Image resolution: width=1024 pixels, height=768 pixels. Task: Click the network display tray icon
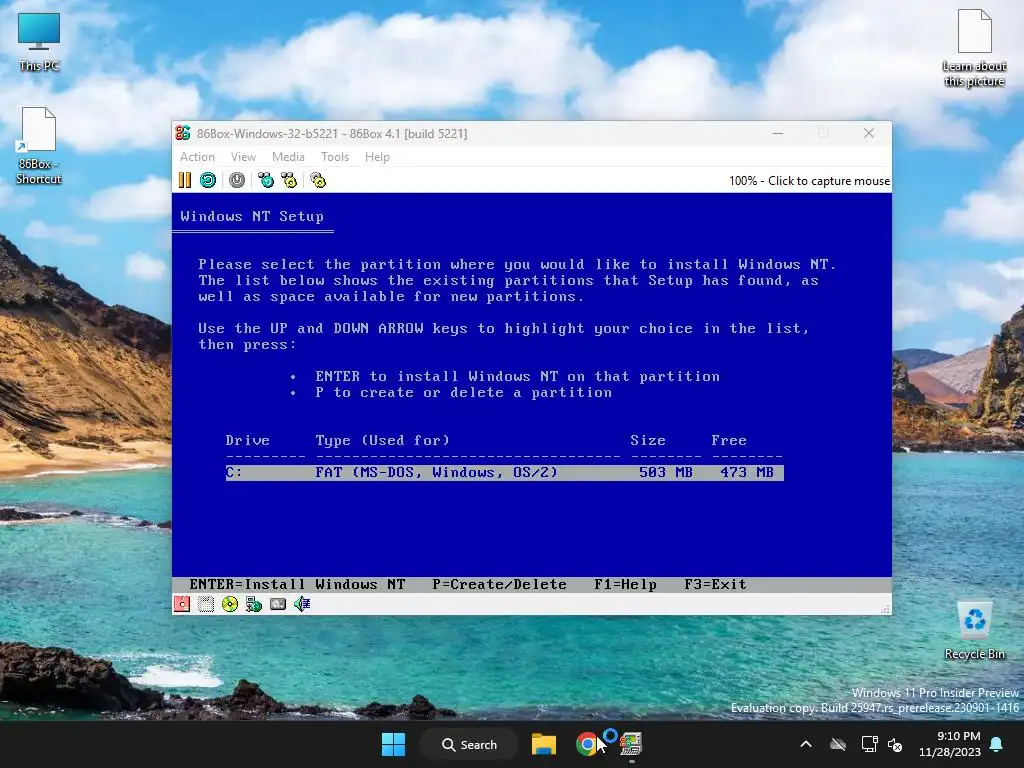pos(869,744)
